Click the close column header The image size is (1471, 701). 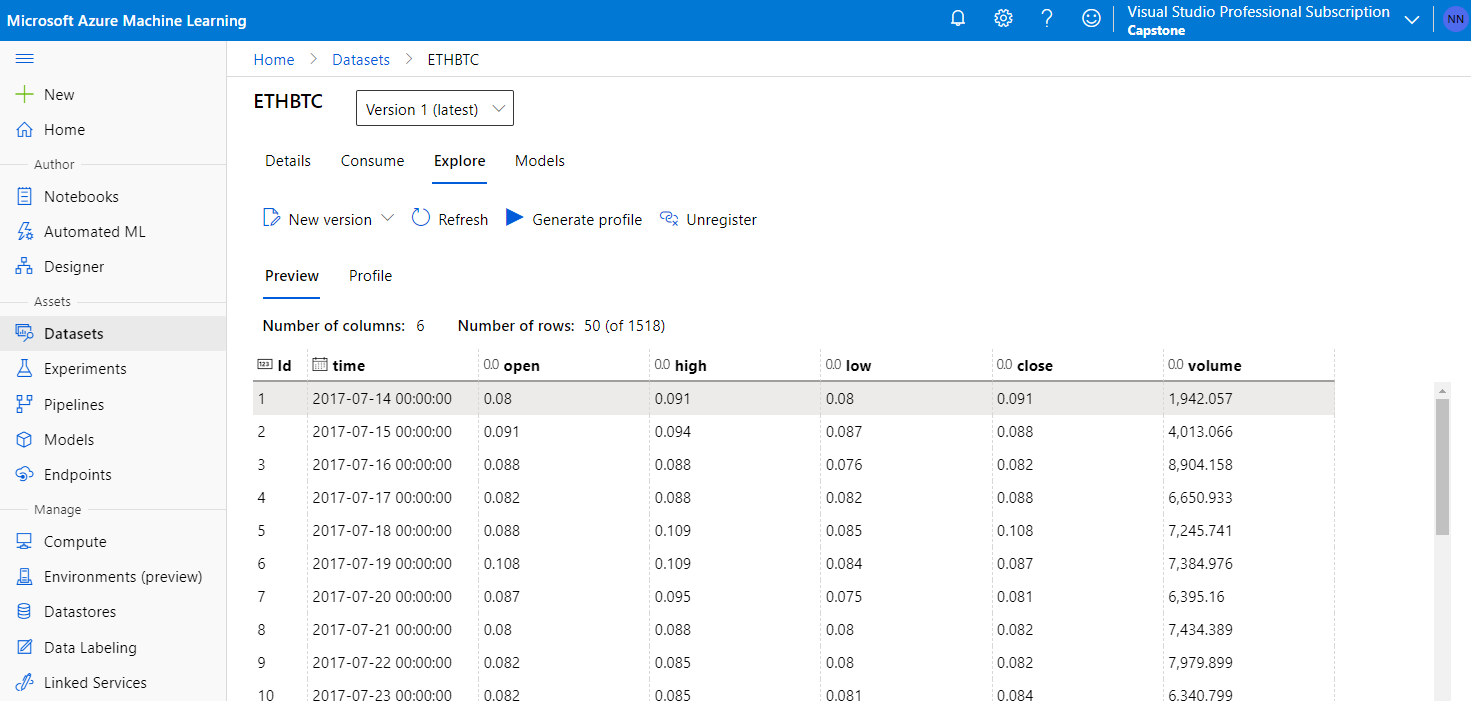(1077, 366)
